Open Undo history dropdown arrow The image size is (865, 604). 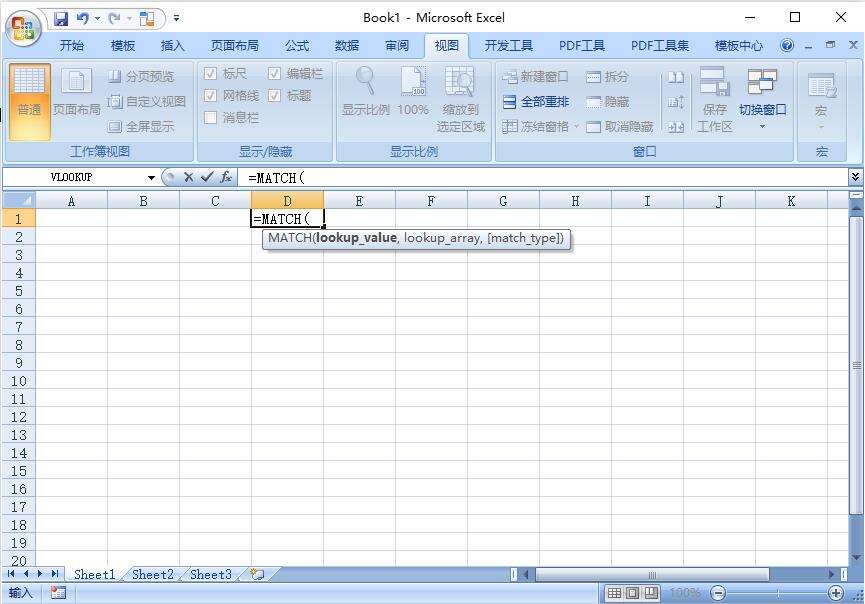click(x=98, y=19)
